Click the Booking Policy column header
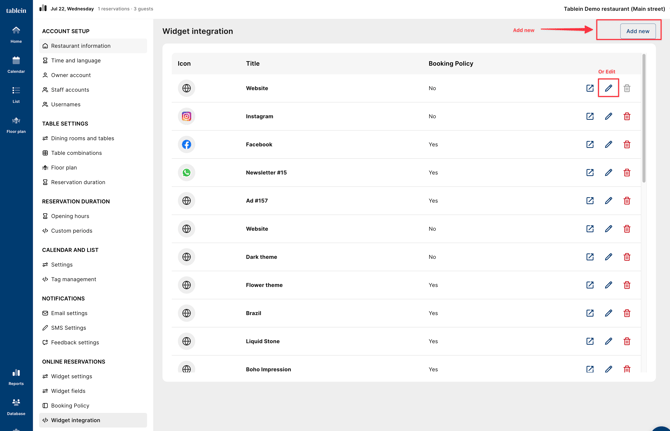Screen dimensions: 670x431 click(x=451, y=63)
